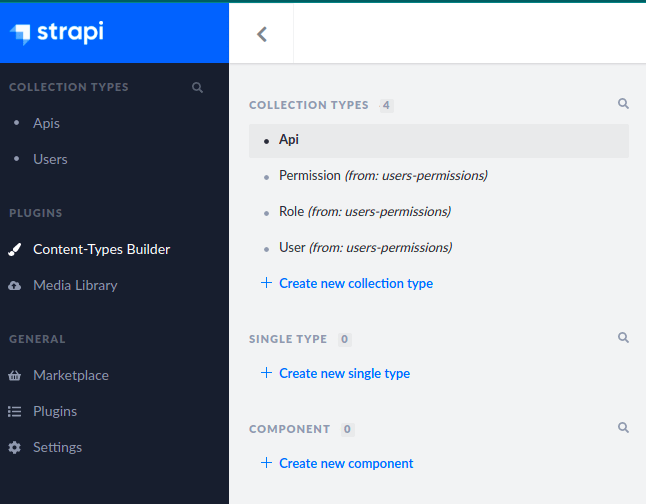This screenshot has width=646, height=504.
Task: Open the Content-Types Builder plugin
Action: coord(101,249)
